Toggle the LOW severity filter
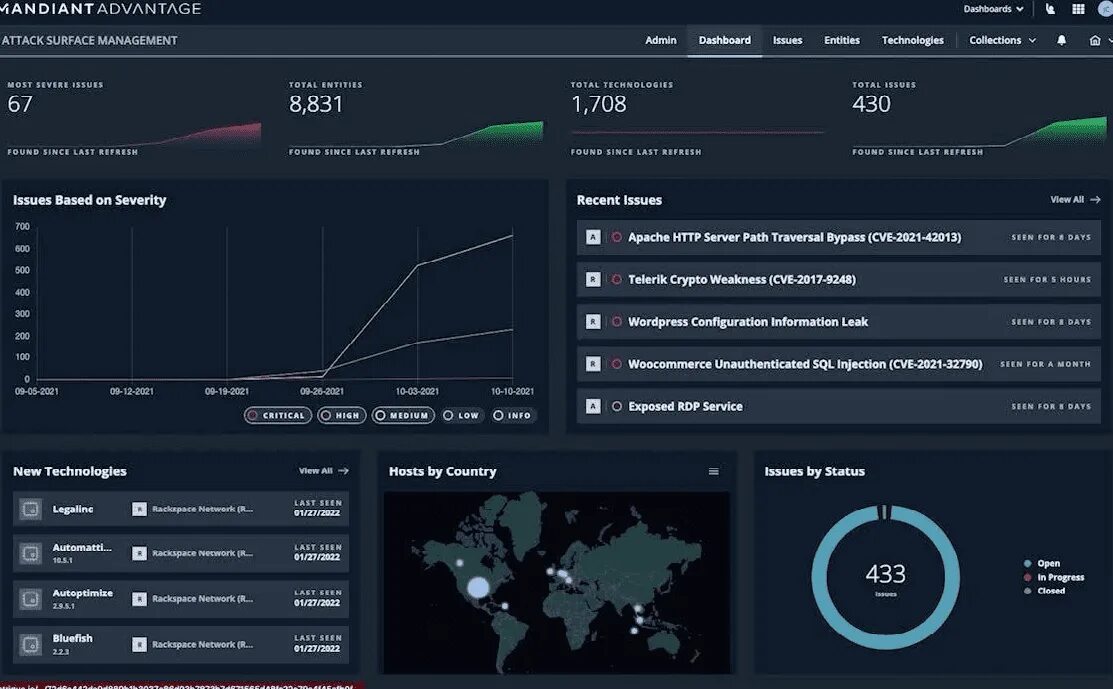This screenshot has height=689, width=1113. click(461, 416)
